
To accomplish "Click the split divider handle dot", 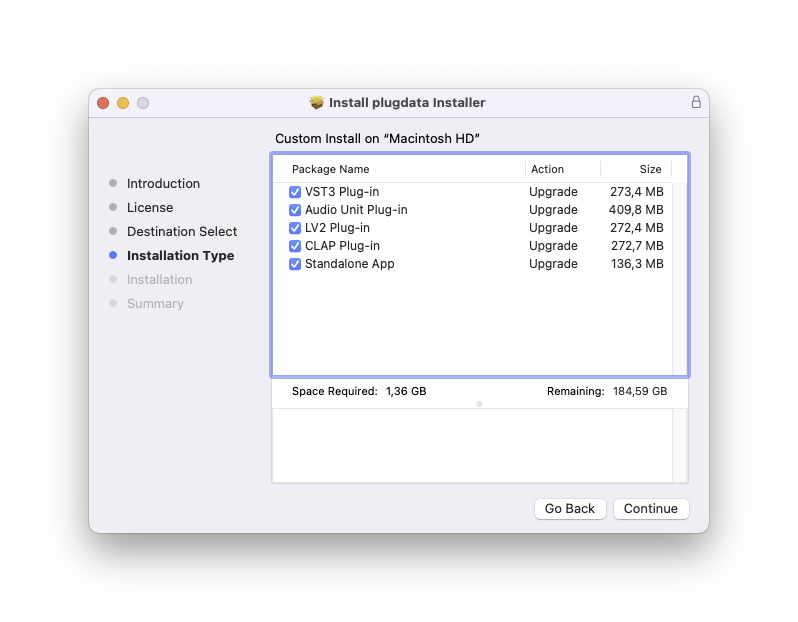I will 479,404.
